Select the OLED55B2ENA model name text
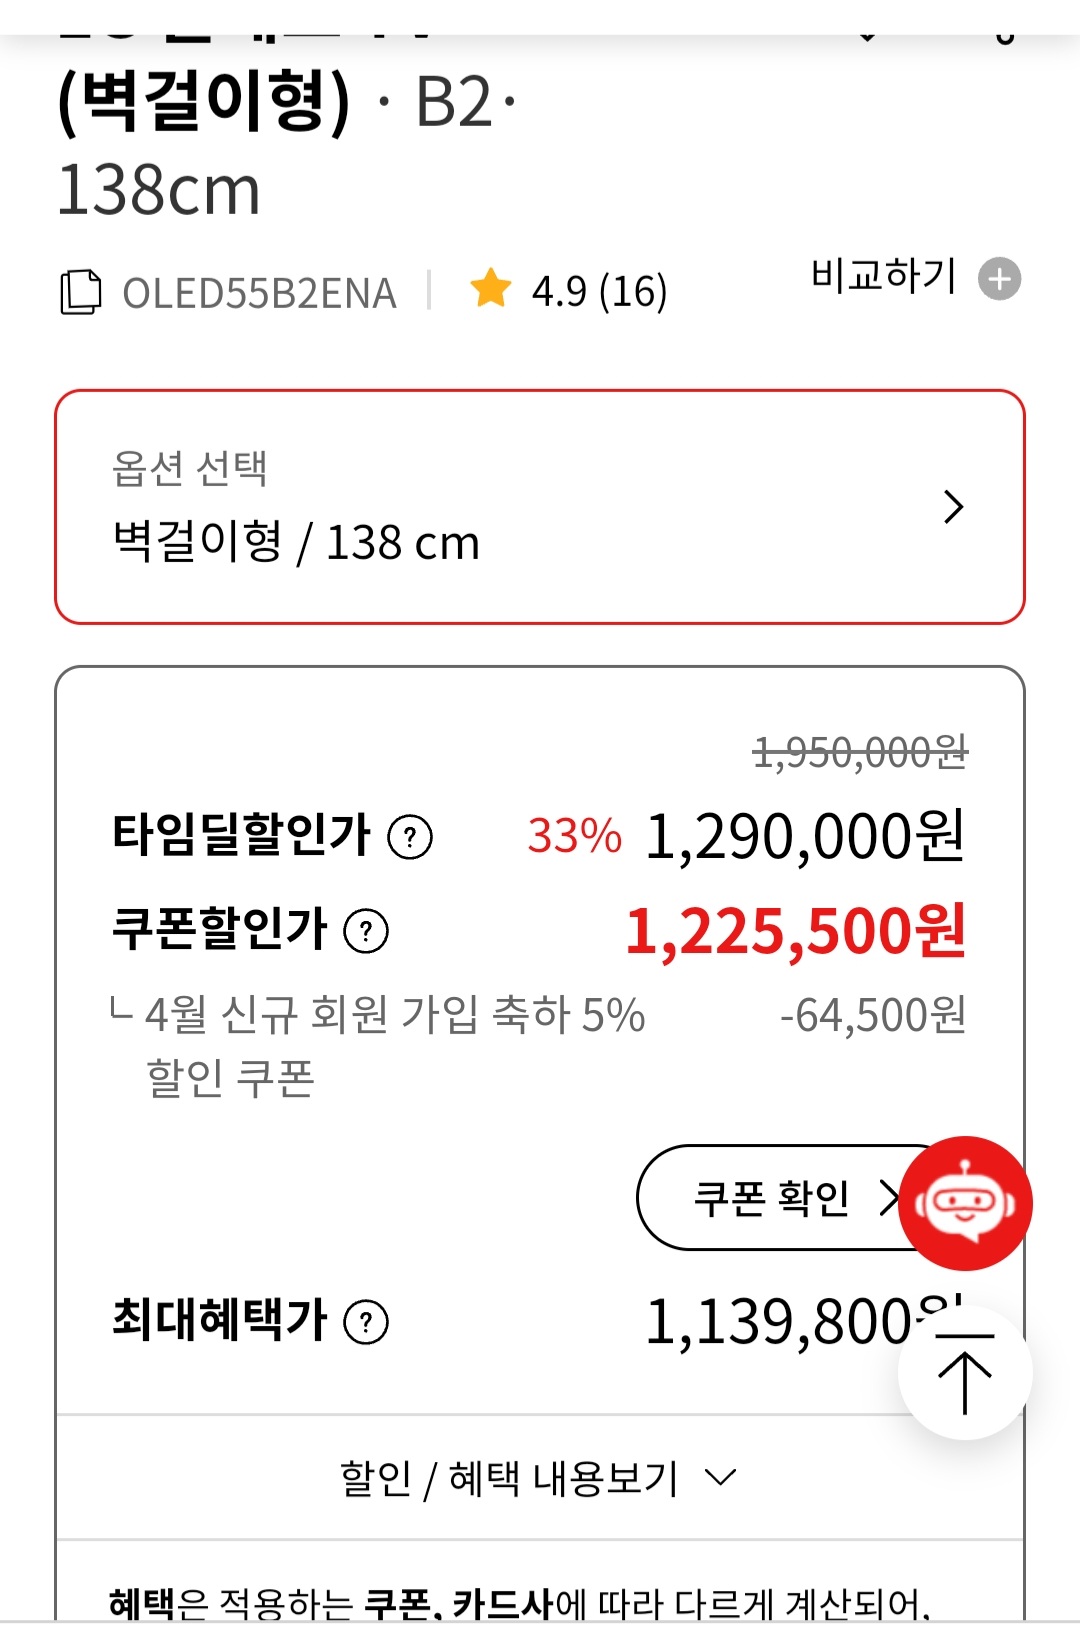1080x1631 pixels. (259, 293)
